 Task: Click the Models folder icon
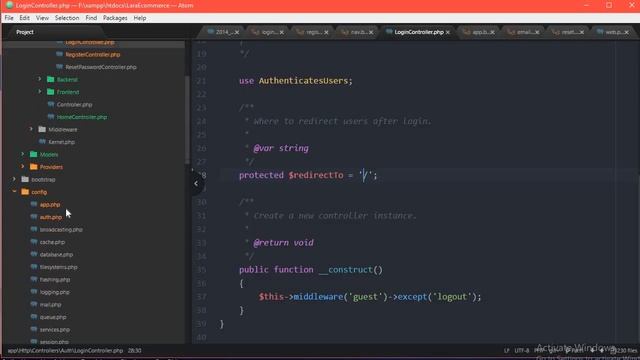point(33,154)
